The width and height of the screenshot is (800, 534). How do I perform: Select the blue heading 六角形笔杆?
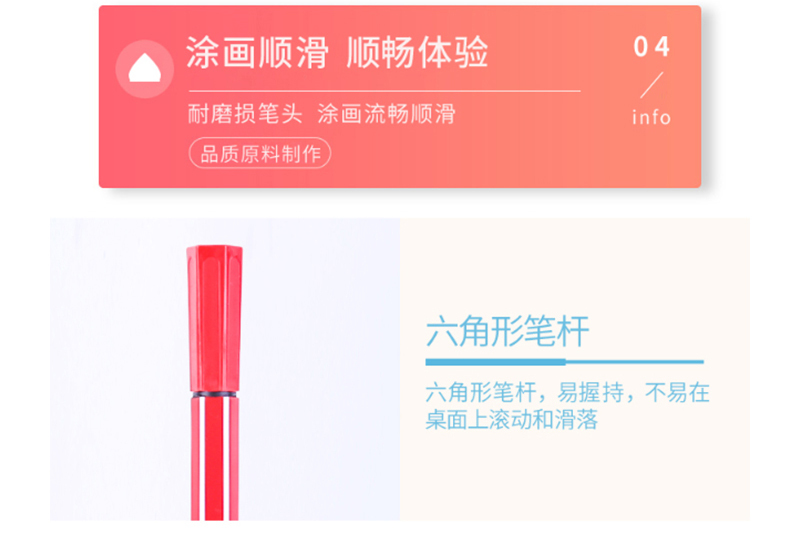(508, 332)
